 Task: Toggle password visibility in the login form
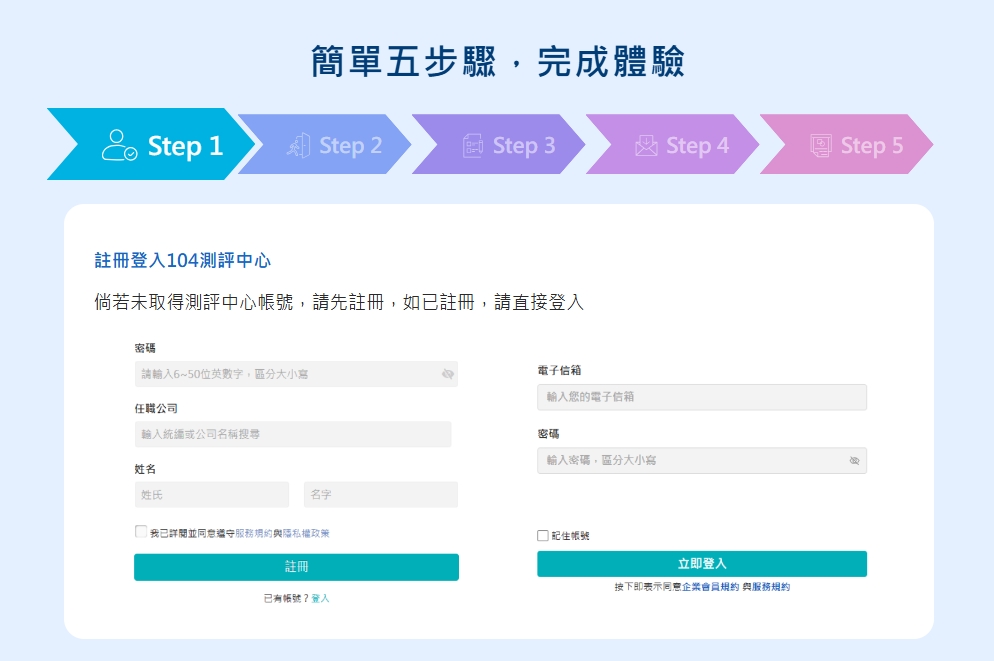[x=854, y=461]
